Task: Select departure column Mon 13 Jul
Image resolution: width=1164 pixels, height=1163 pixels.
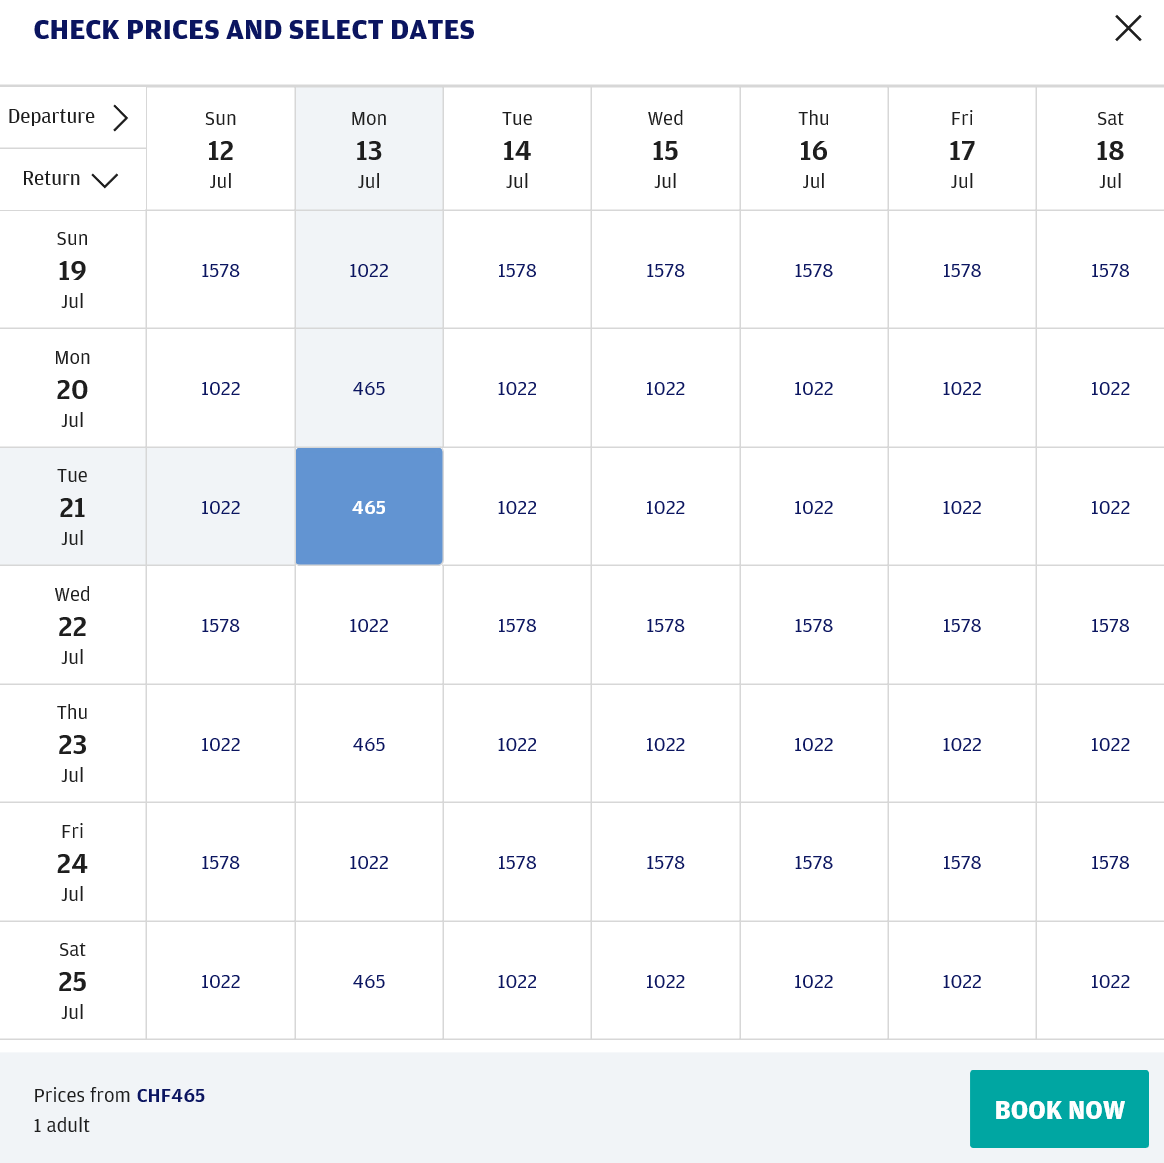Action: 369,149
